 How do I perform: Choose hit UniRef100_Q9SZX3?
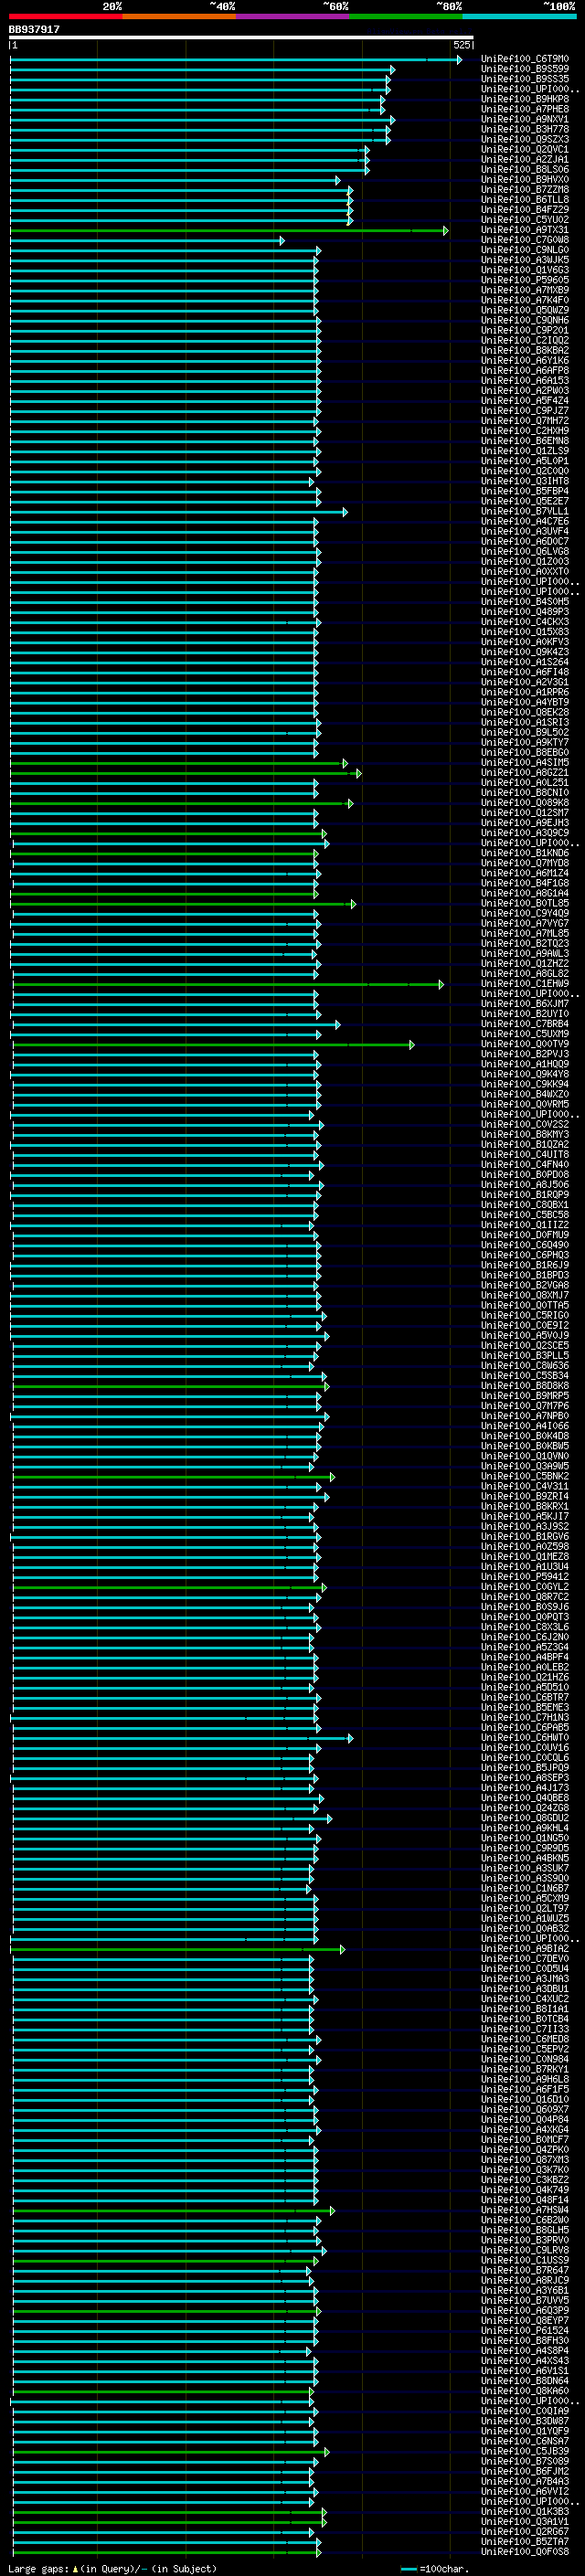tap(525, 139)
